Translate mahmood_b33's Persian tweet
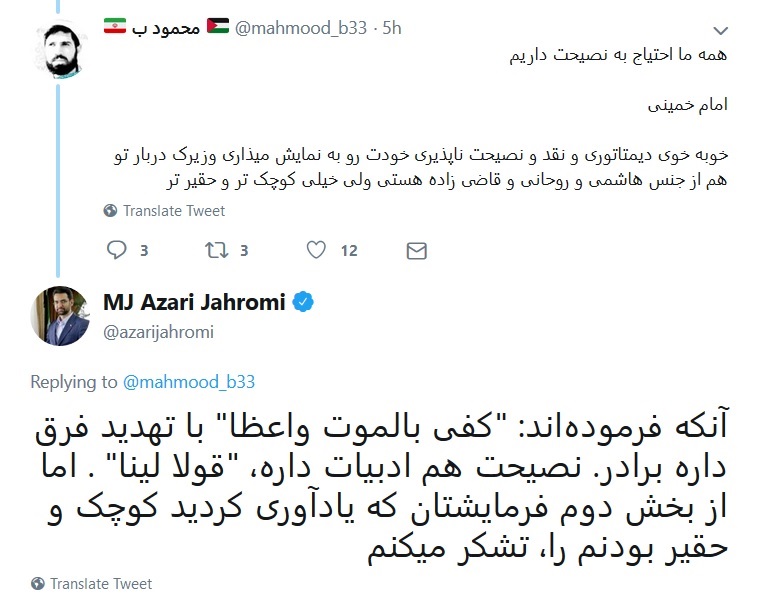 pos(174,211)
